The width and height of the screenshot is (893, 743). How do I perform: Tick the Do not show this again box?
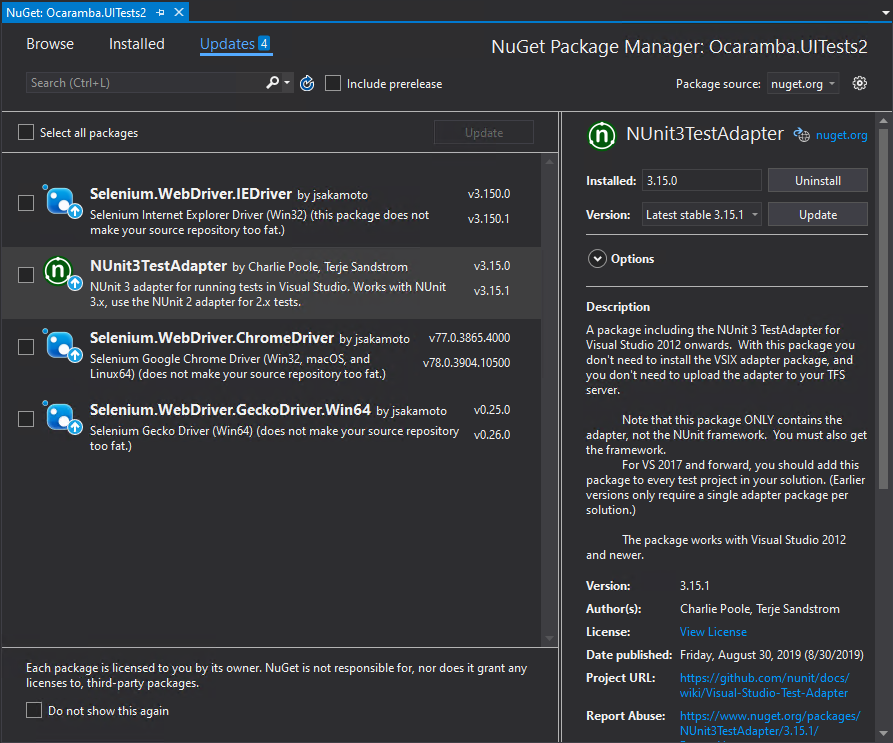point(34,711)
